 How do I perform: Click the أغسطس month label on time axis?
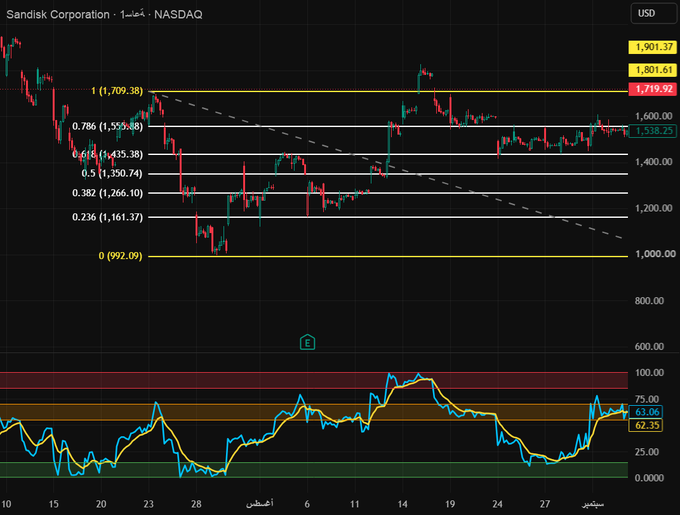[260, 503]
